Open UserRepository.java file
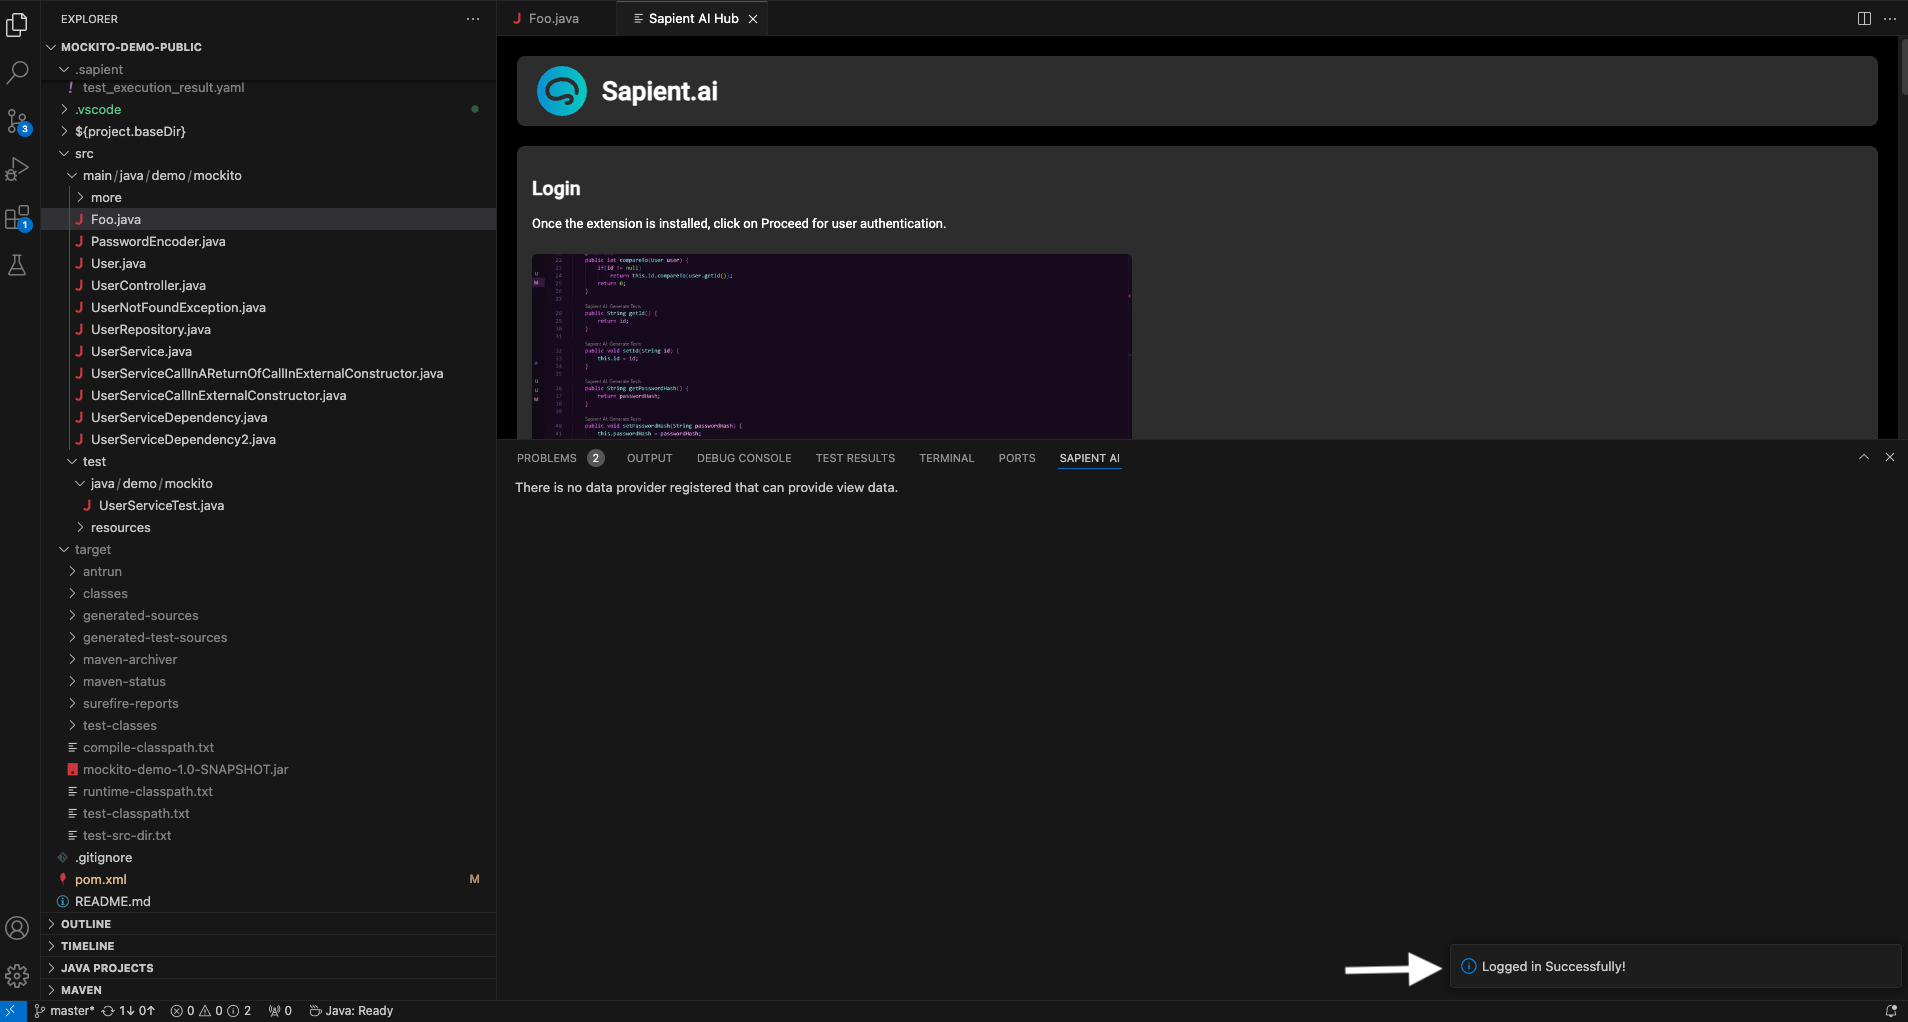 click(268, 329)
